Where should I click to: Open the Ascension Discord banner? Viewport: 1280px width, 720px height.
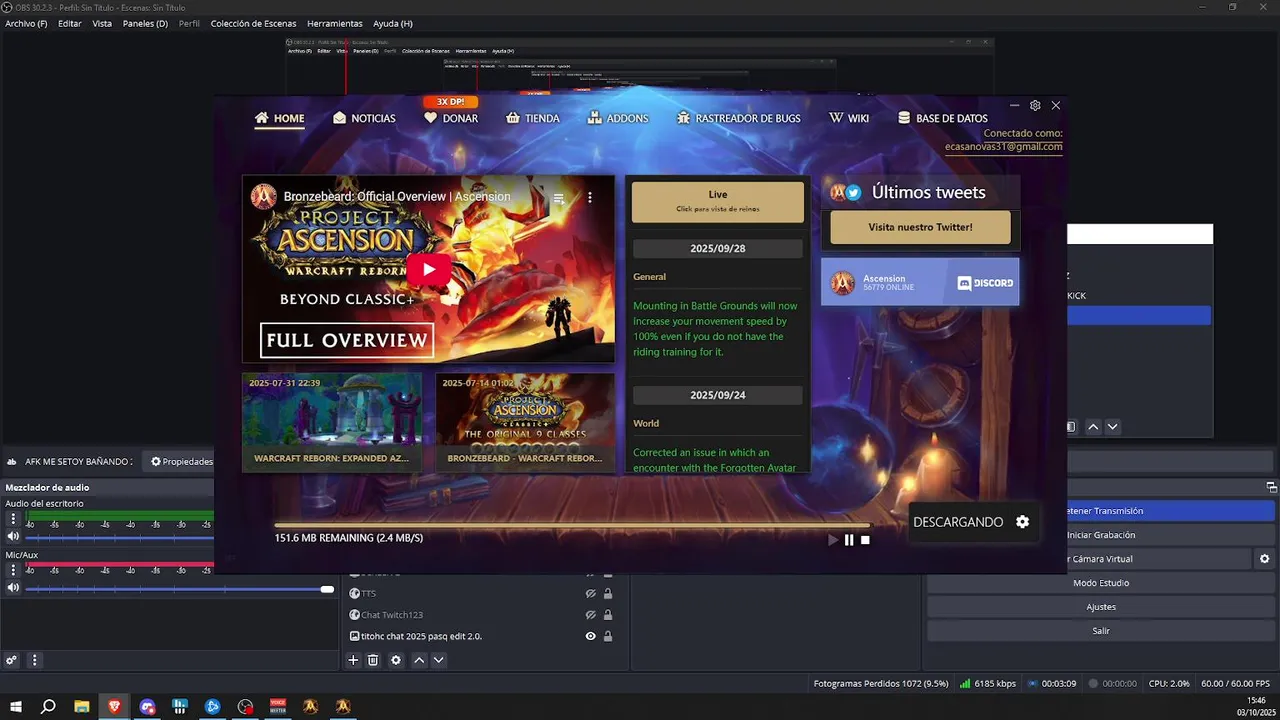click(x=920, y=282)
